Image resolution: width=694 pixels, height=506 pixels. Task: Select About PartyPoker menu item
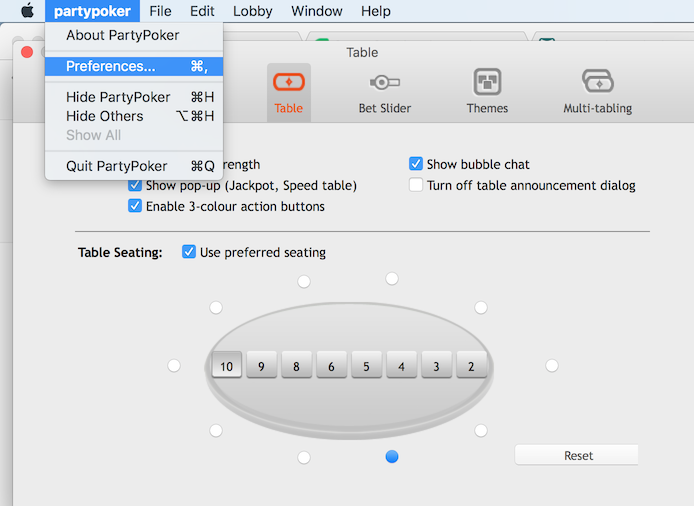click(x=134, y=35)
